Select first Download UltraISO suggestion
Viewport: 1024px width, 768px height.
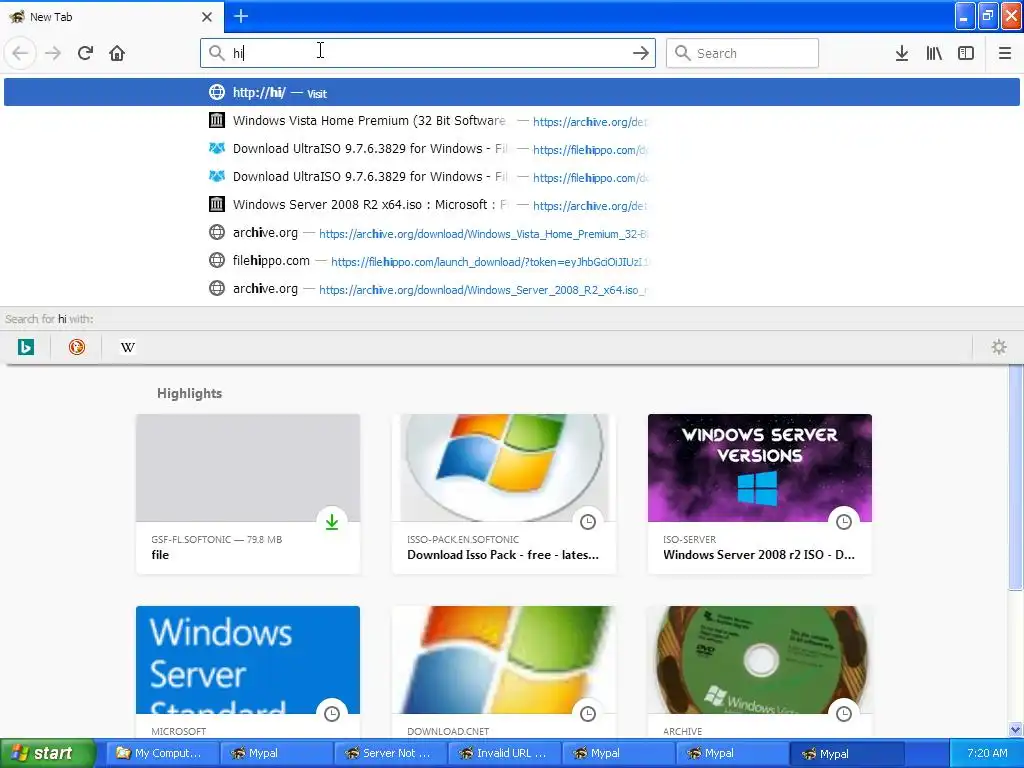pos(511,148)
